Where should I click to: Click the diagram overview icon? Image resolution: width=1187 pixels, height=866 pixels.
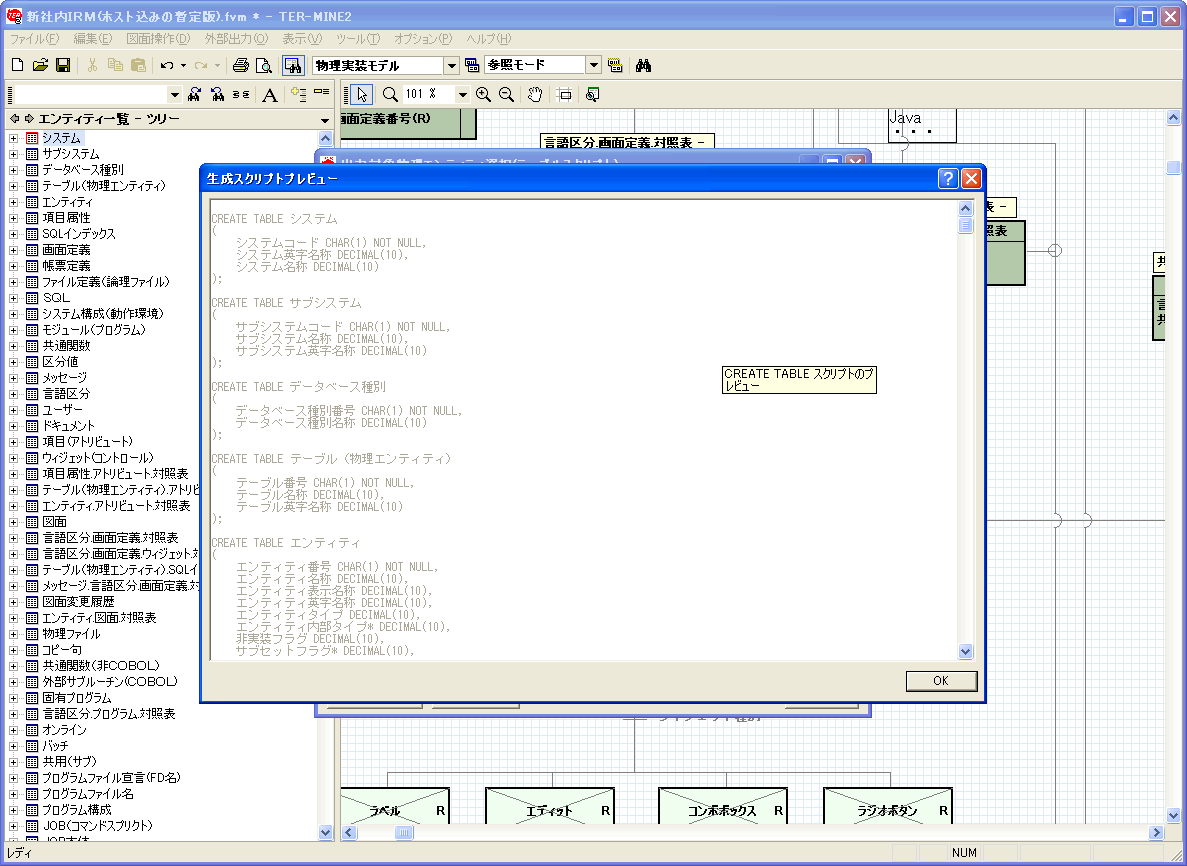click(593, 95)
